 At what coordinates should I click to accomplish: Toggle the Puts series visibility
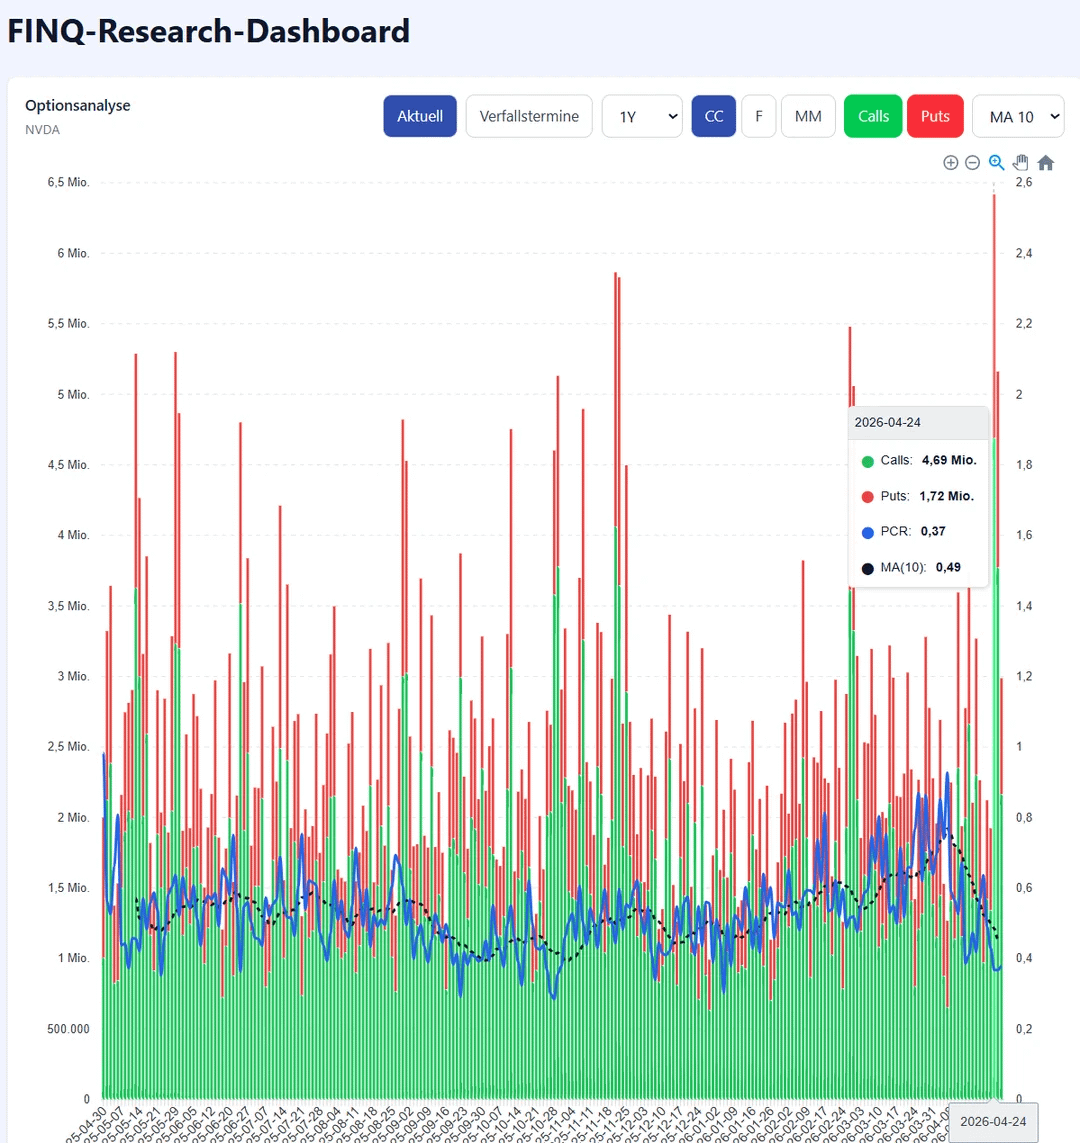pyautogui.click(x=935, y=116)
